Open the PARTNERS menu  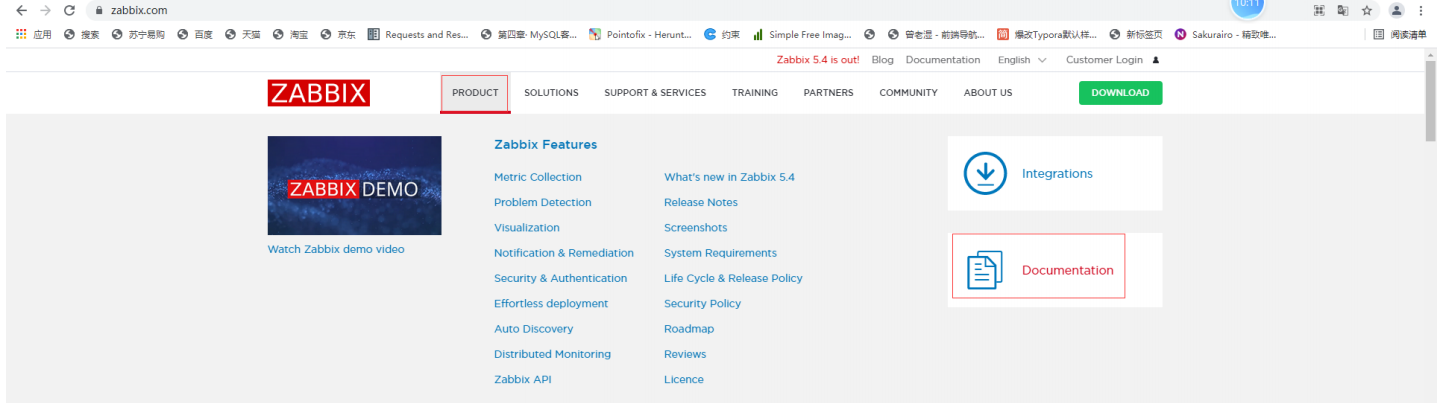click(828, 93)
